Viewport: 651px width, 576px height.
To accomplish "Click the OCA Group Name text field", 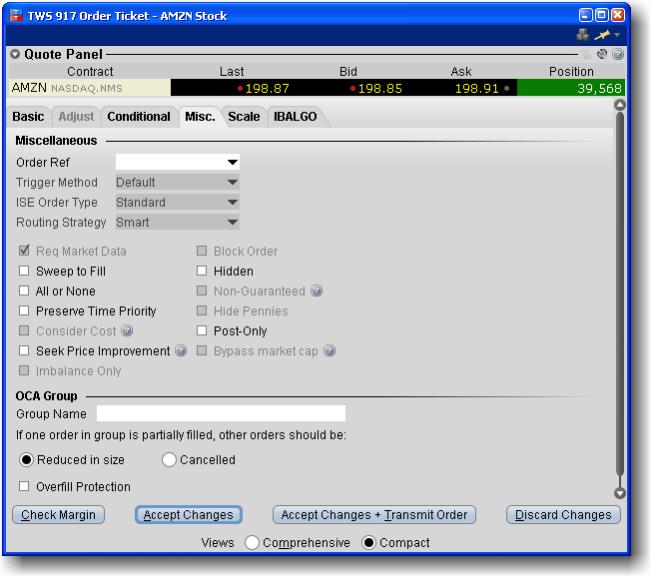I will (220, 413).
